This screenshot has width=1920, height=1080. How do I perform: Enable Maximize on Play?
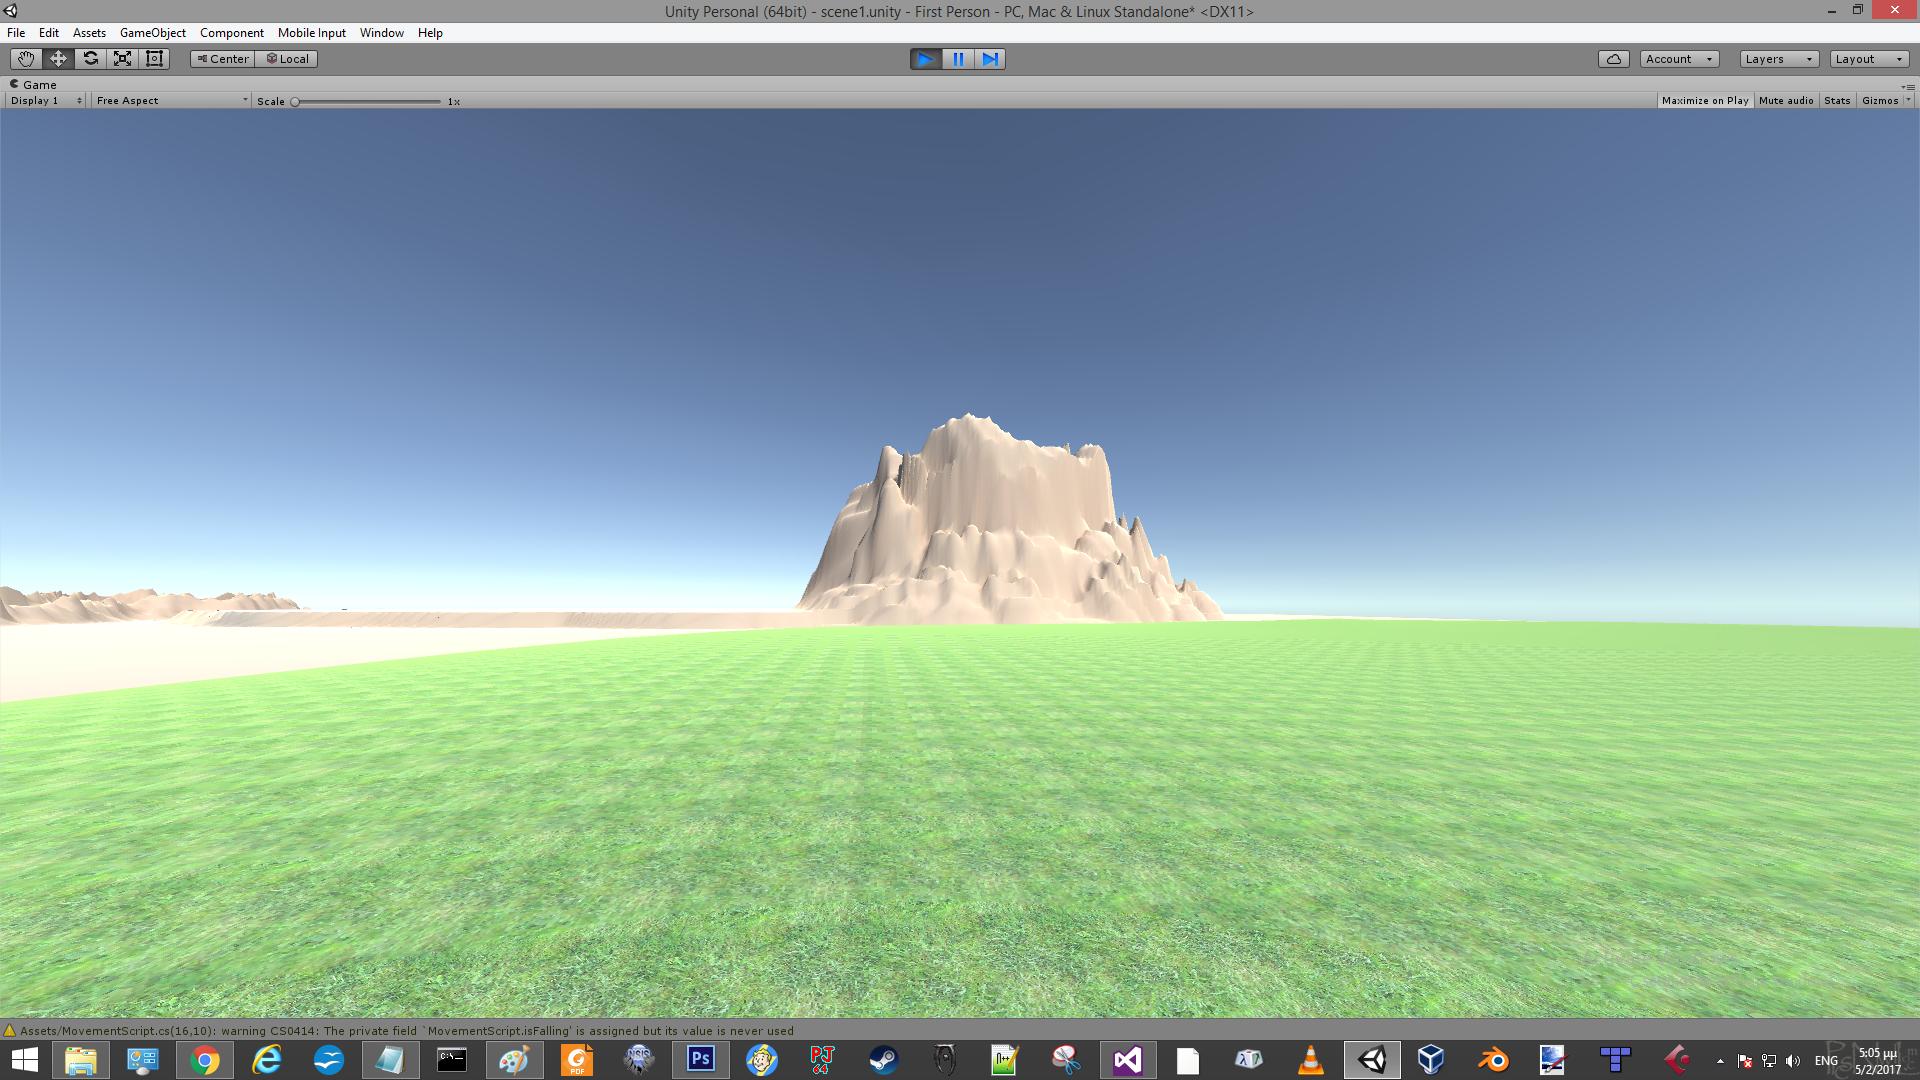pyautogui.click(x=1705, y=100)
